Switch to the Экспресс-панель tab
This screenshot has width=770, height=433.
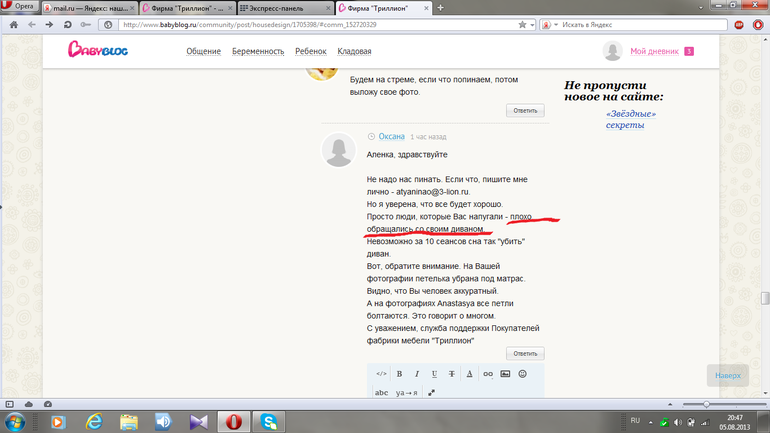coord(285,8)
